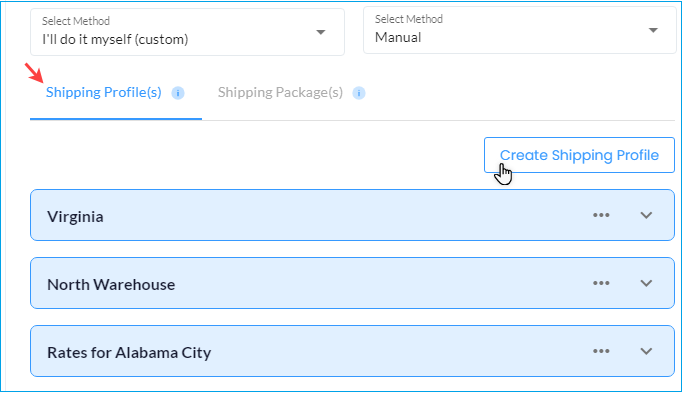
Task: Click the arrow on the custom method dropdown
Action: coord(321,32)
